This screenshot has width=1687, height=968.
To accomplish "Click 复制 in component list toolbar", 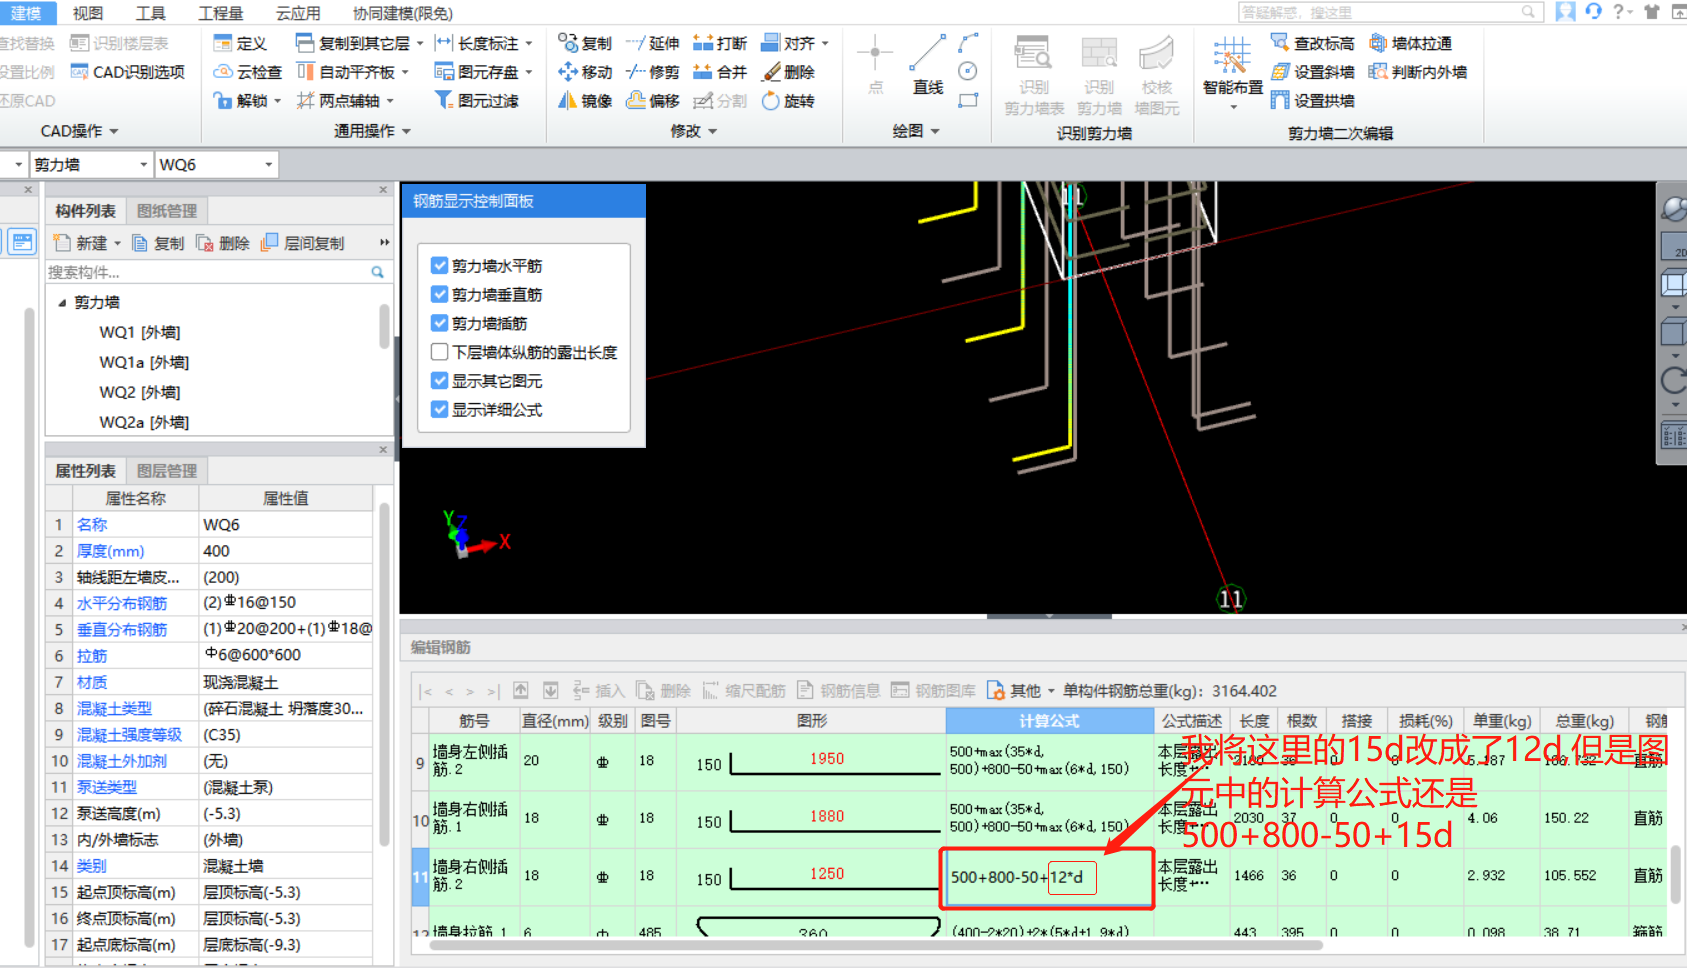I will pos(158,243).
